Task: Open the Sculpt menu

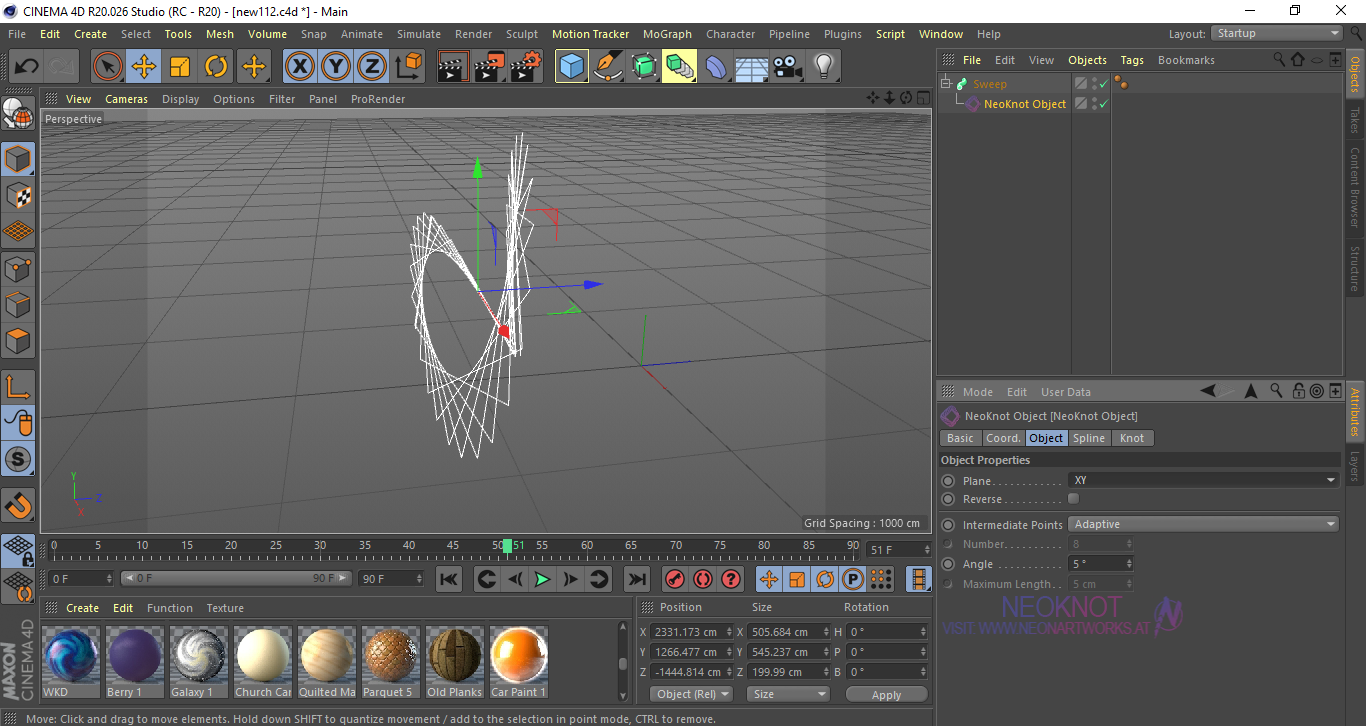Action: (x=522, y=34)
